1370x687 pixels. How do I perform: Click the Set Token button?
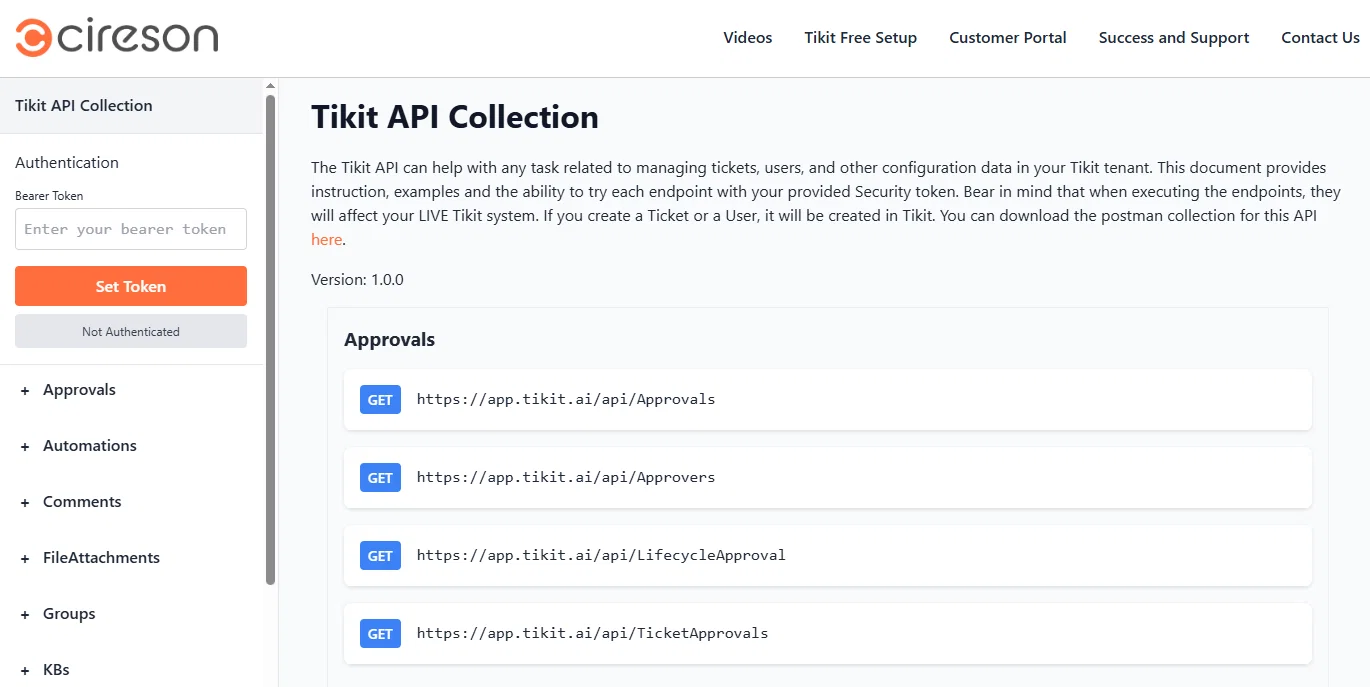(x=131, y=286)
